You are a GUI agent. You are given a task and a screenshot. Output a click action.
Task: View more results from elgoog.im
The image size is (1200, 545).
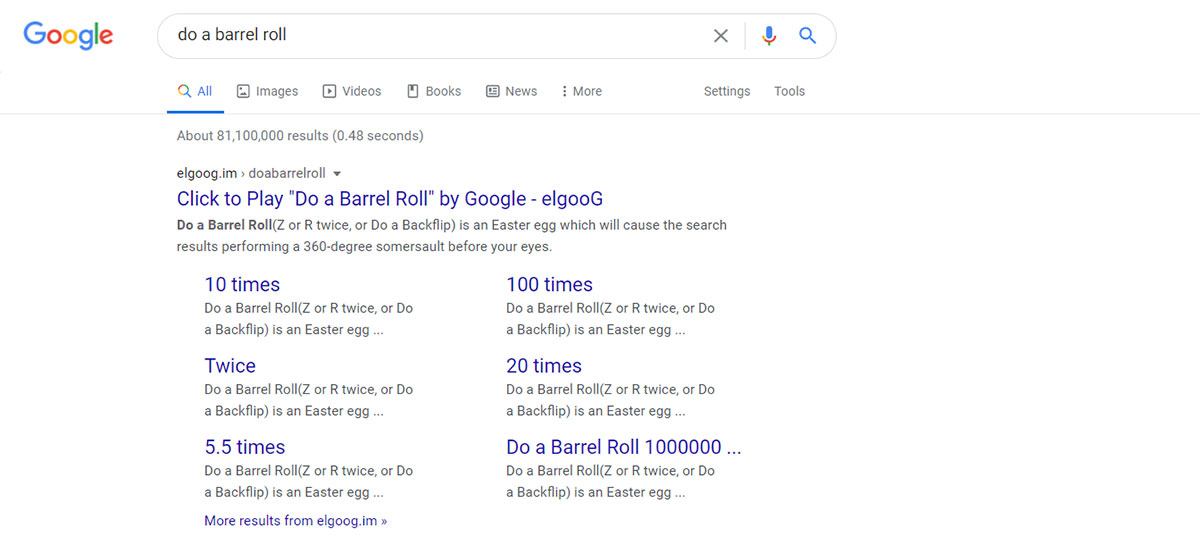pyautogui.click(x=295, y=521)
